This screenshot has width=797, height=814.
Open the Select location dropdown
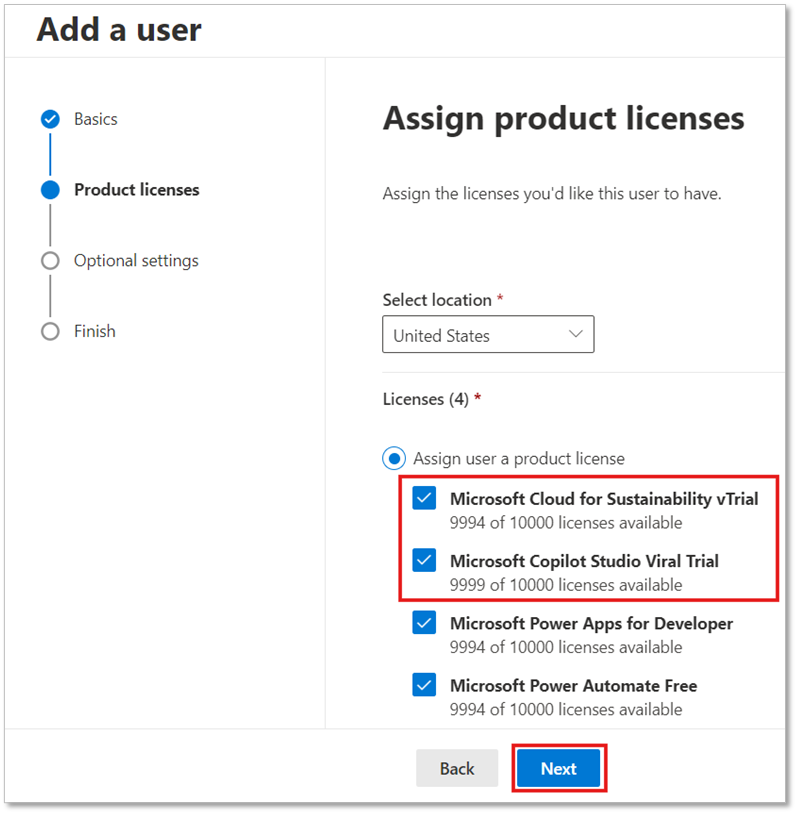[x=488, y=334]
